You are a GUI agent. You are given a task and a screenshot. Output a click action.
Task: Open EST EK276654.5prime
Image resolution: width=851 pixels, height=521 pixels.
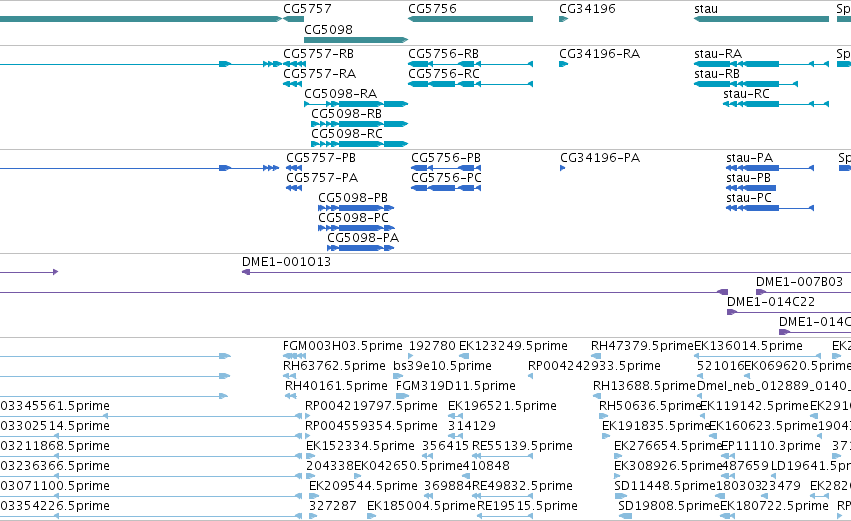click(x=668, y=447)
